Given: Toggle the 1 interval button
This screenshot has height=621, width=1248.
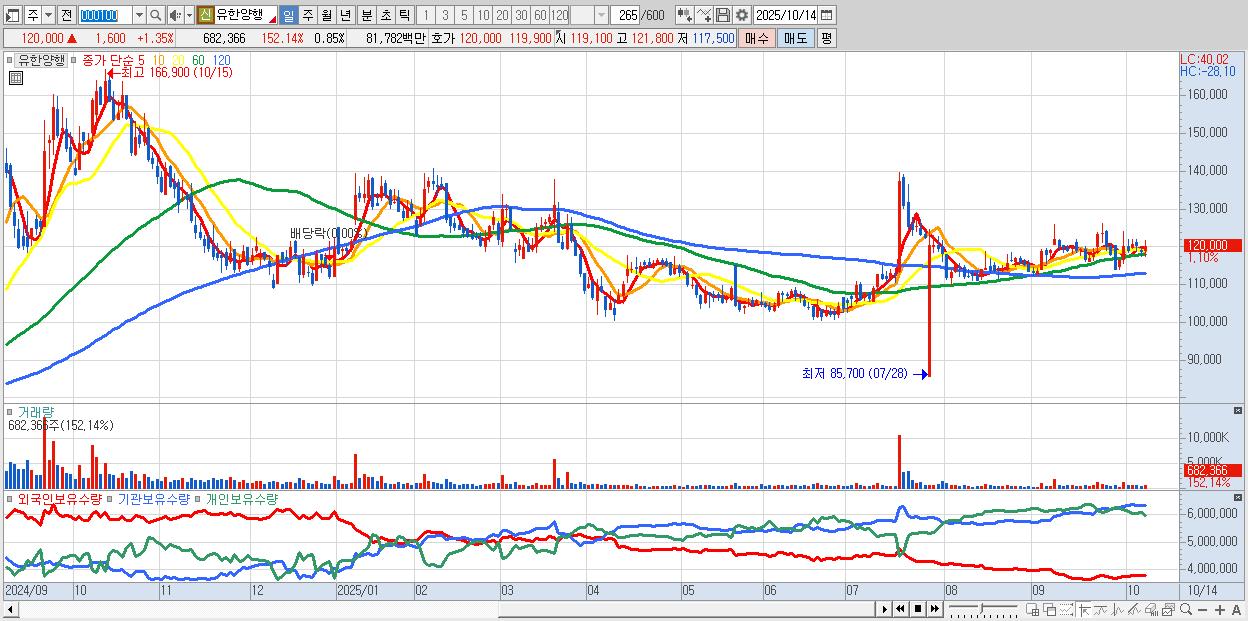Looking at the screenshot, I should tap(426, 15).
